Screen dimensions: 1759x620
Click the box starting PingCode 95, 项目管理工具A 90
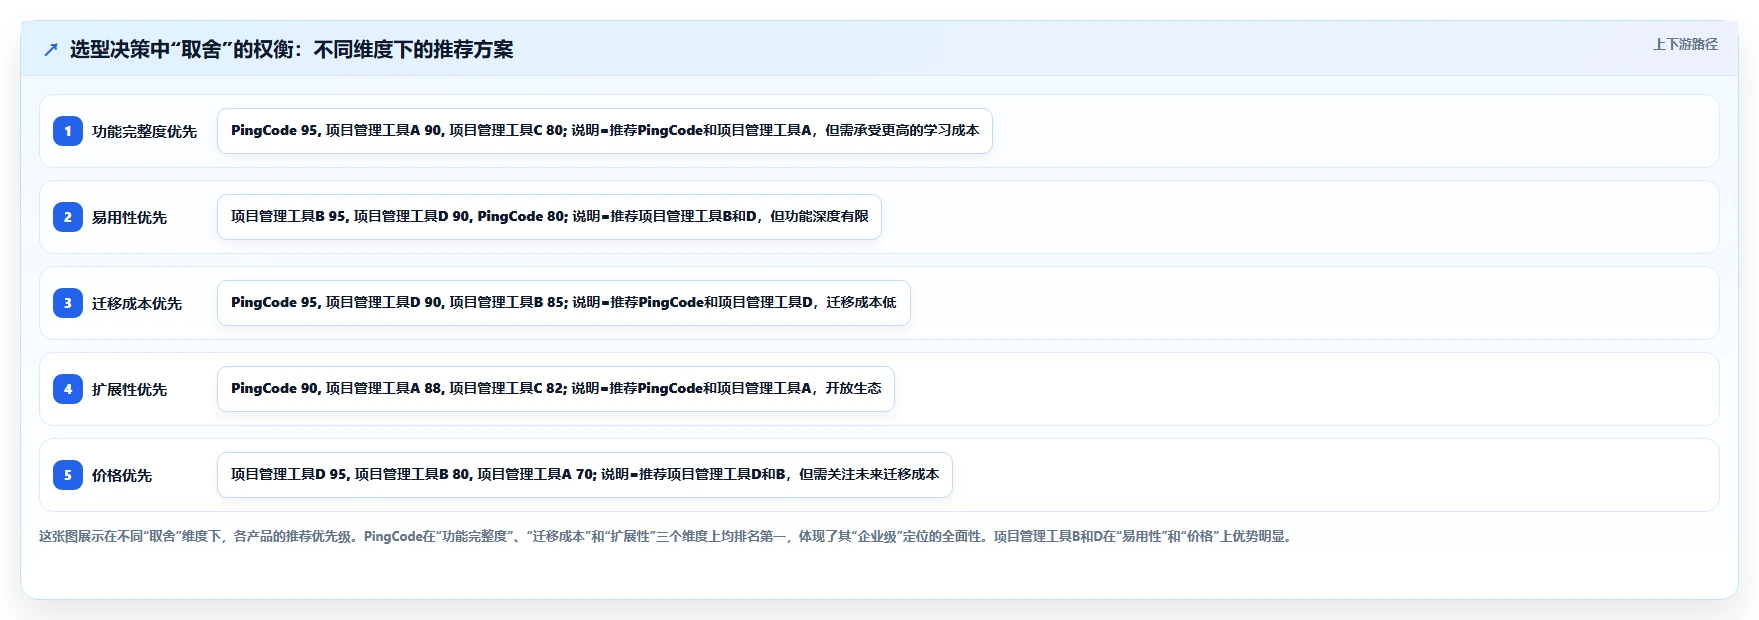(605, 131)
